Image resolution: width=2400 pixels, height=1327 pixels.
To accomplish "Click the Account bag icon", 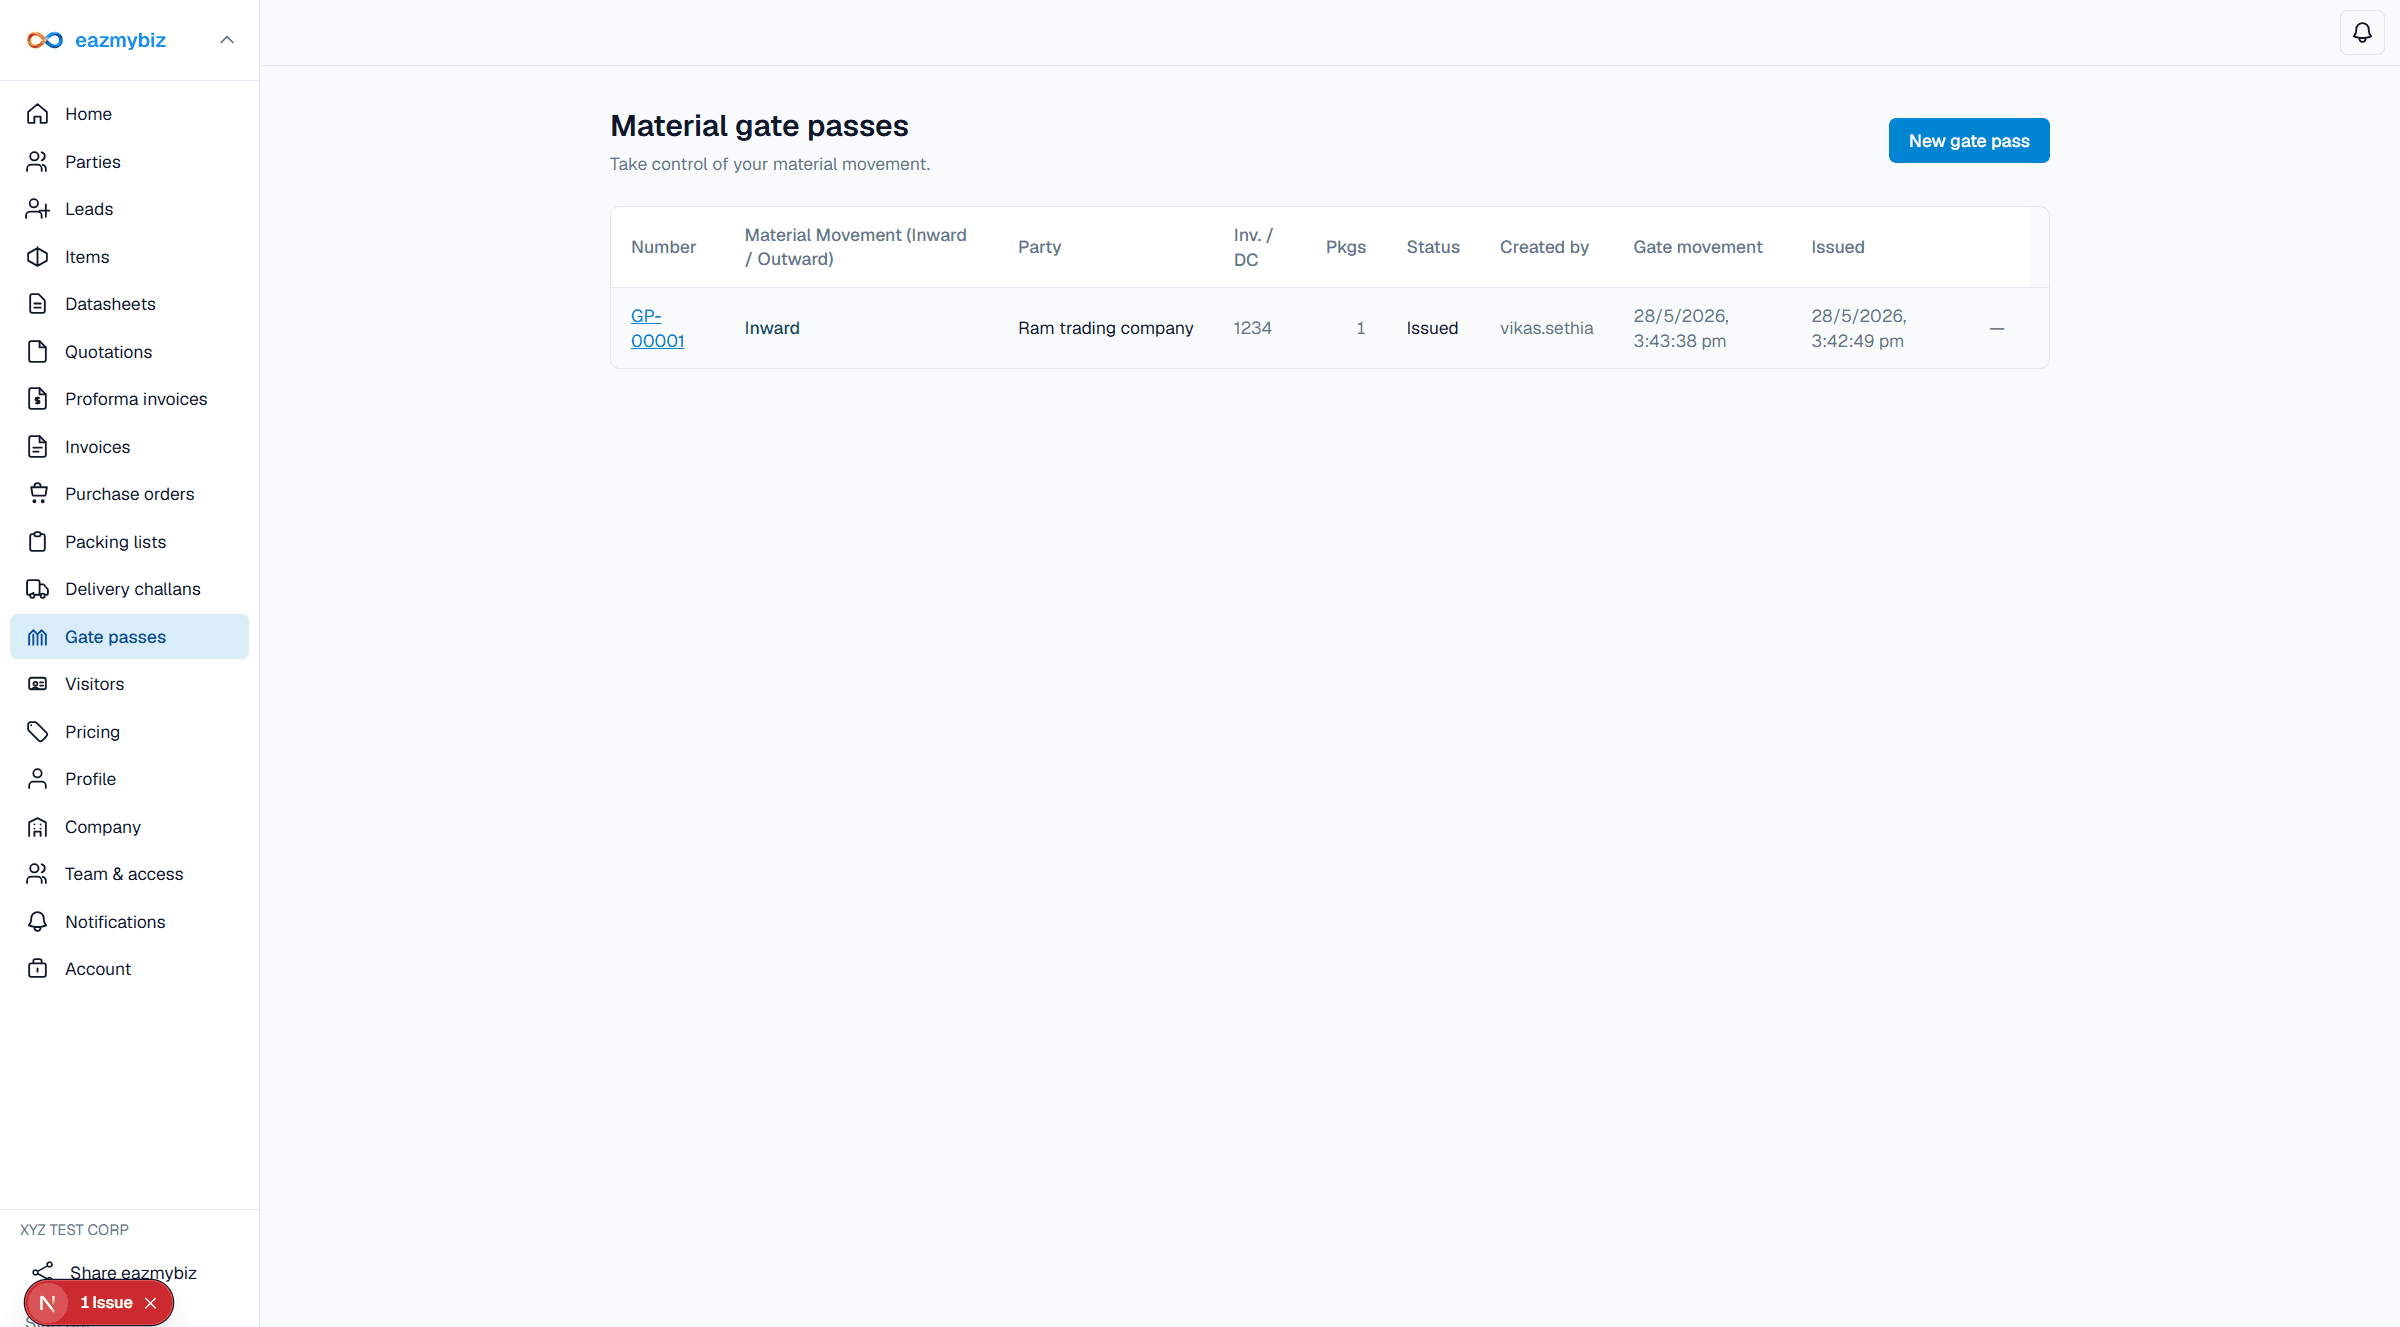I will [x=38, y=969].
